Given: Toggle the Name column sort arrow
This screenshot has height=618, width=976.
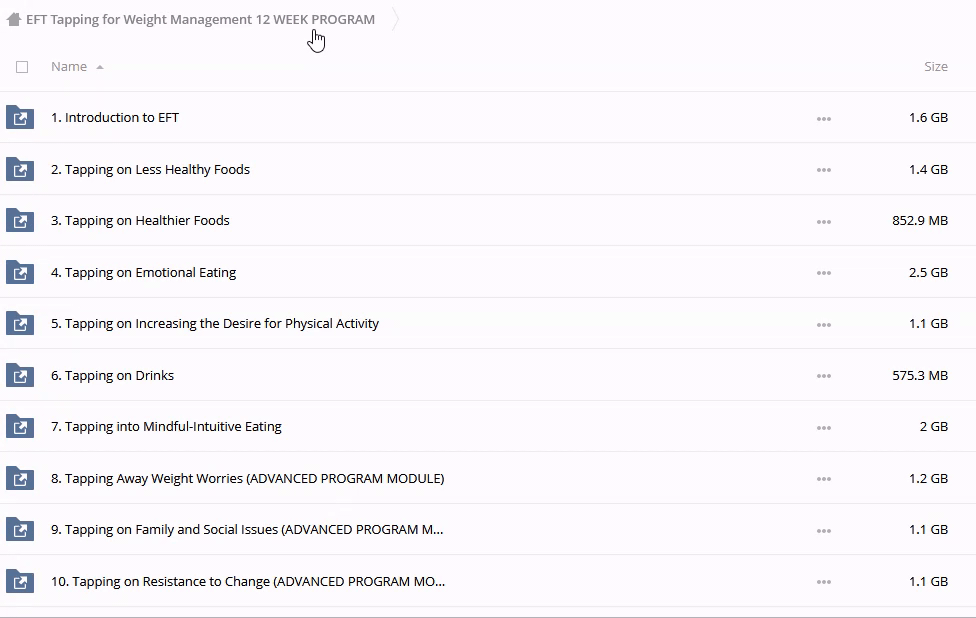Looking at the screenshot, I should [100, 67].
